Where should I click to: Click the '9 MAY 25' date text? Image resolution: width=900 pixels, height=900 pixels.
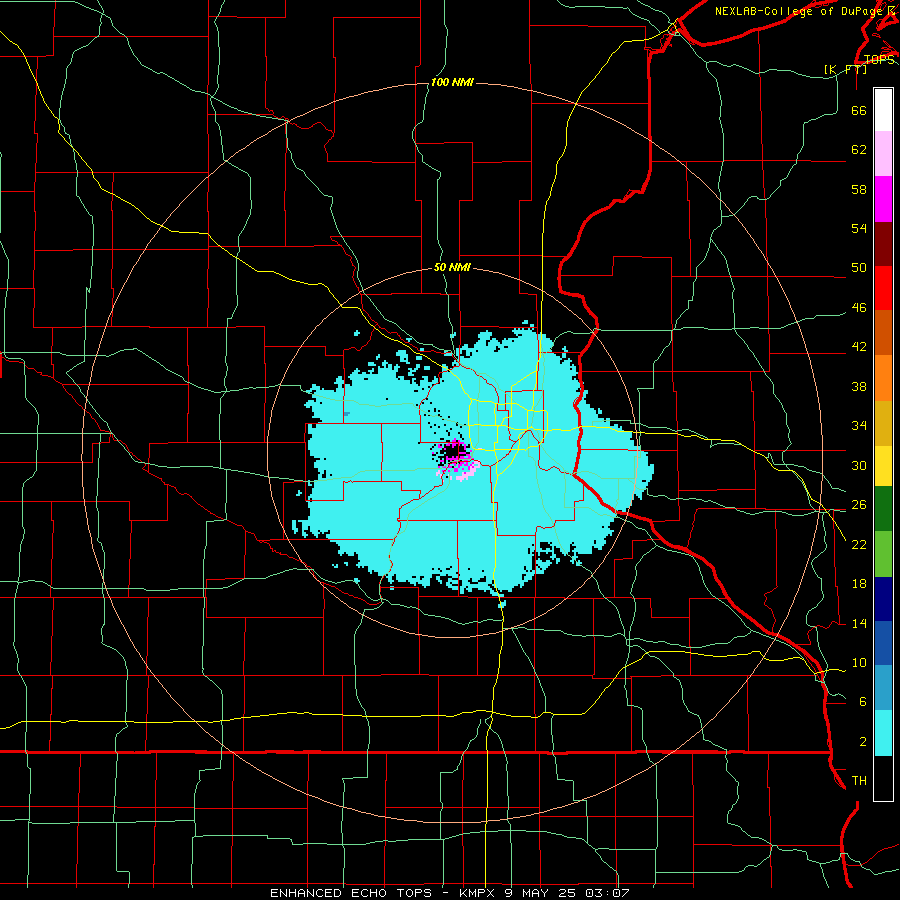pyautogui.click(x=542, y=893)
